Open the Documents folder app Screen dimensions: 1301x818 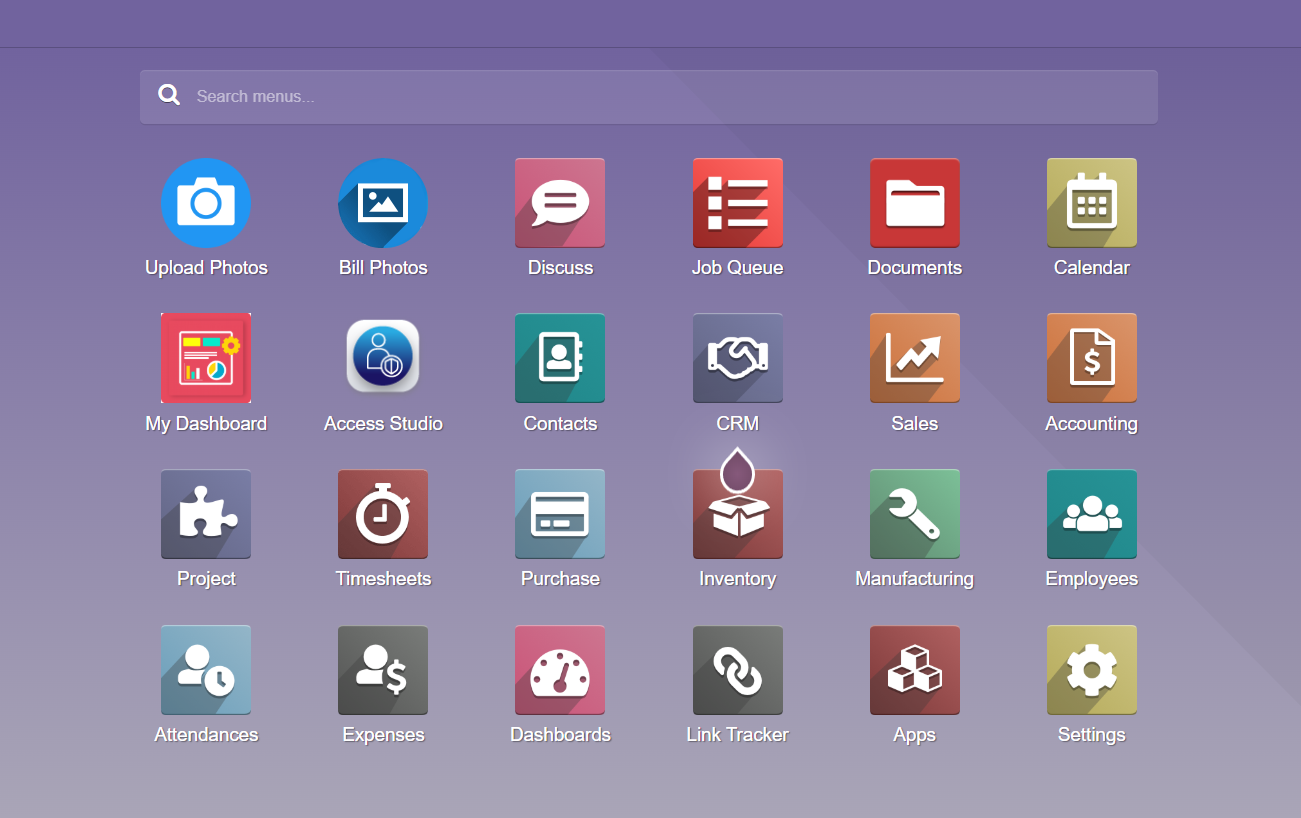[914, 203]
